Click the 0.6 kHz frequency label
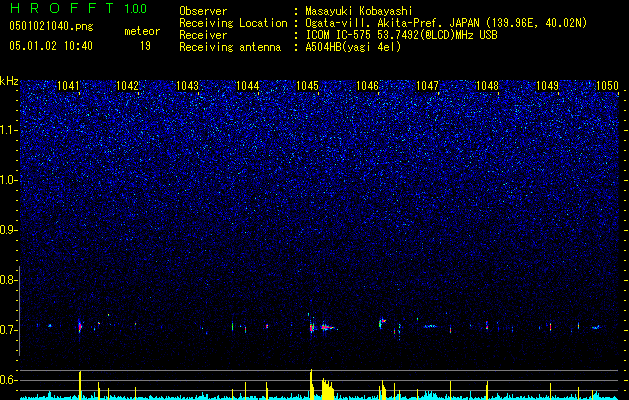 [8, 380]
